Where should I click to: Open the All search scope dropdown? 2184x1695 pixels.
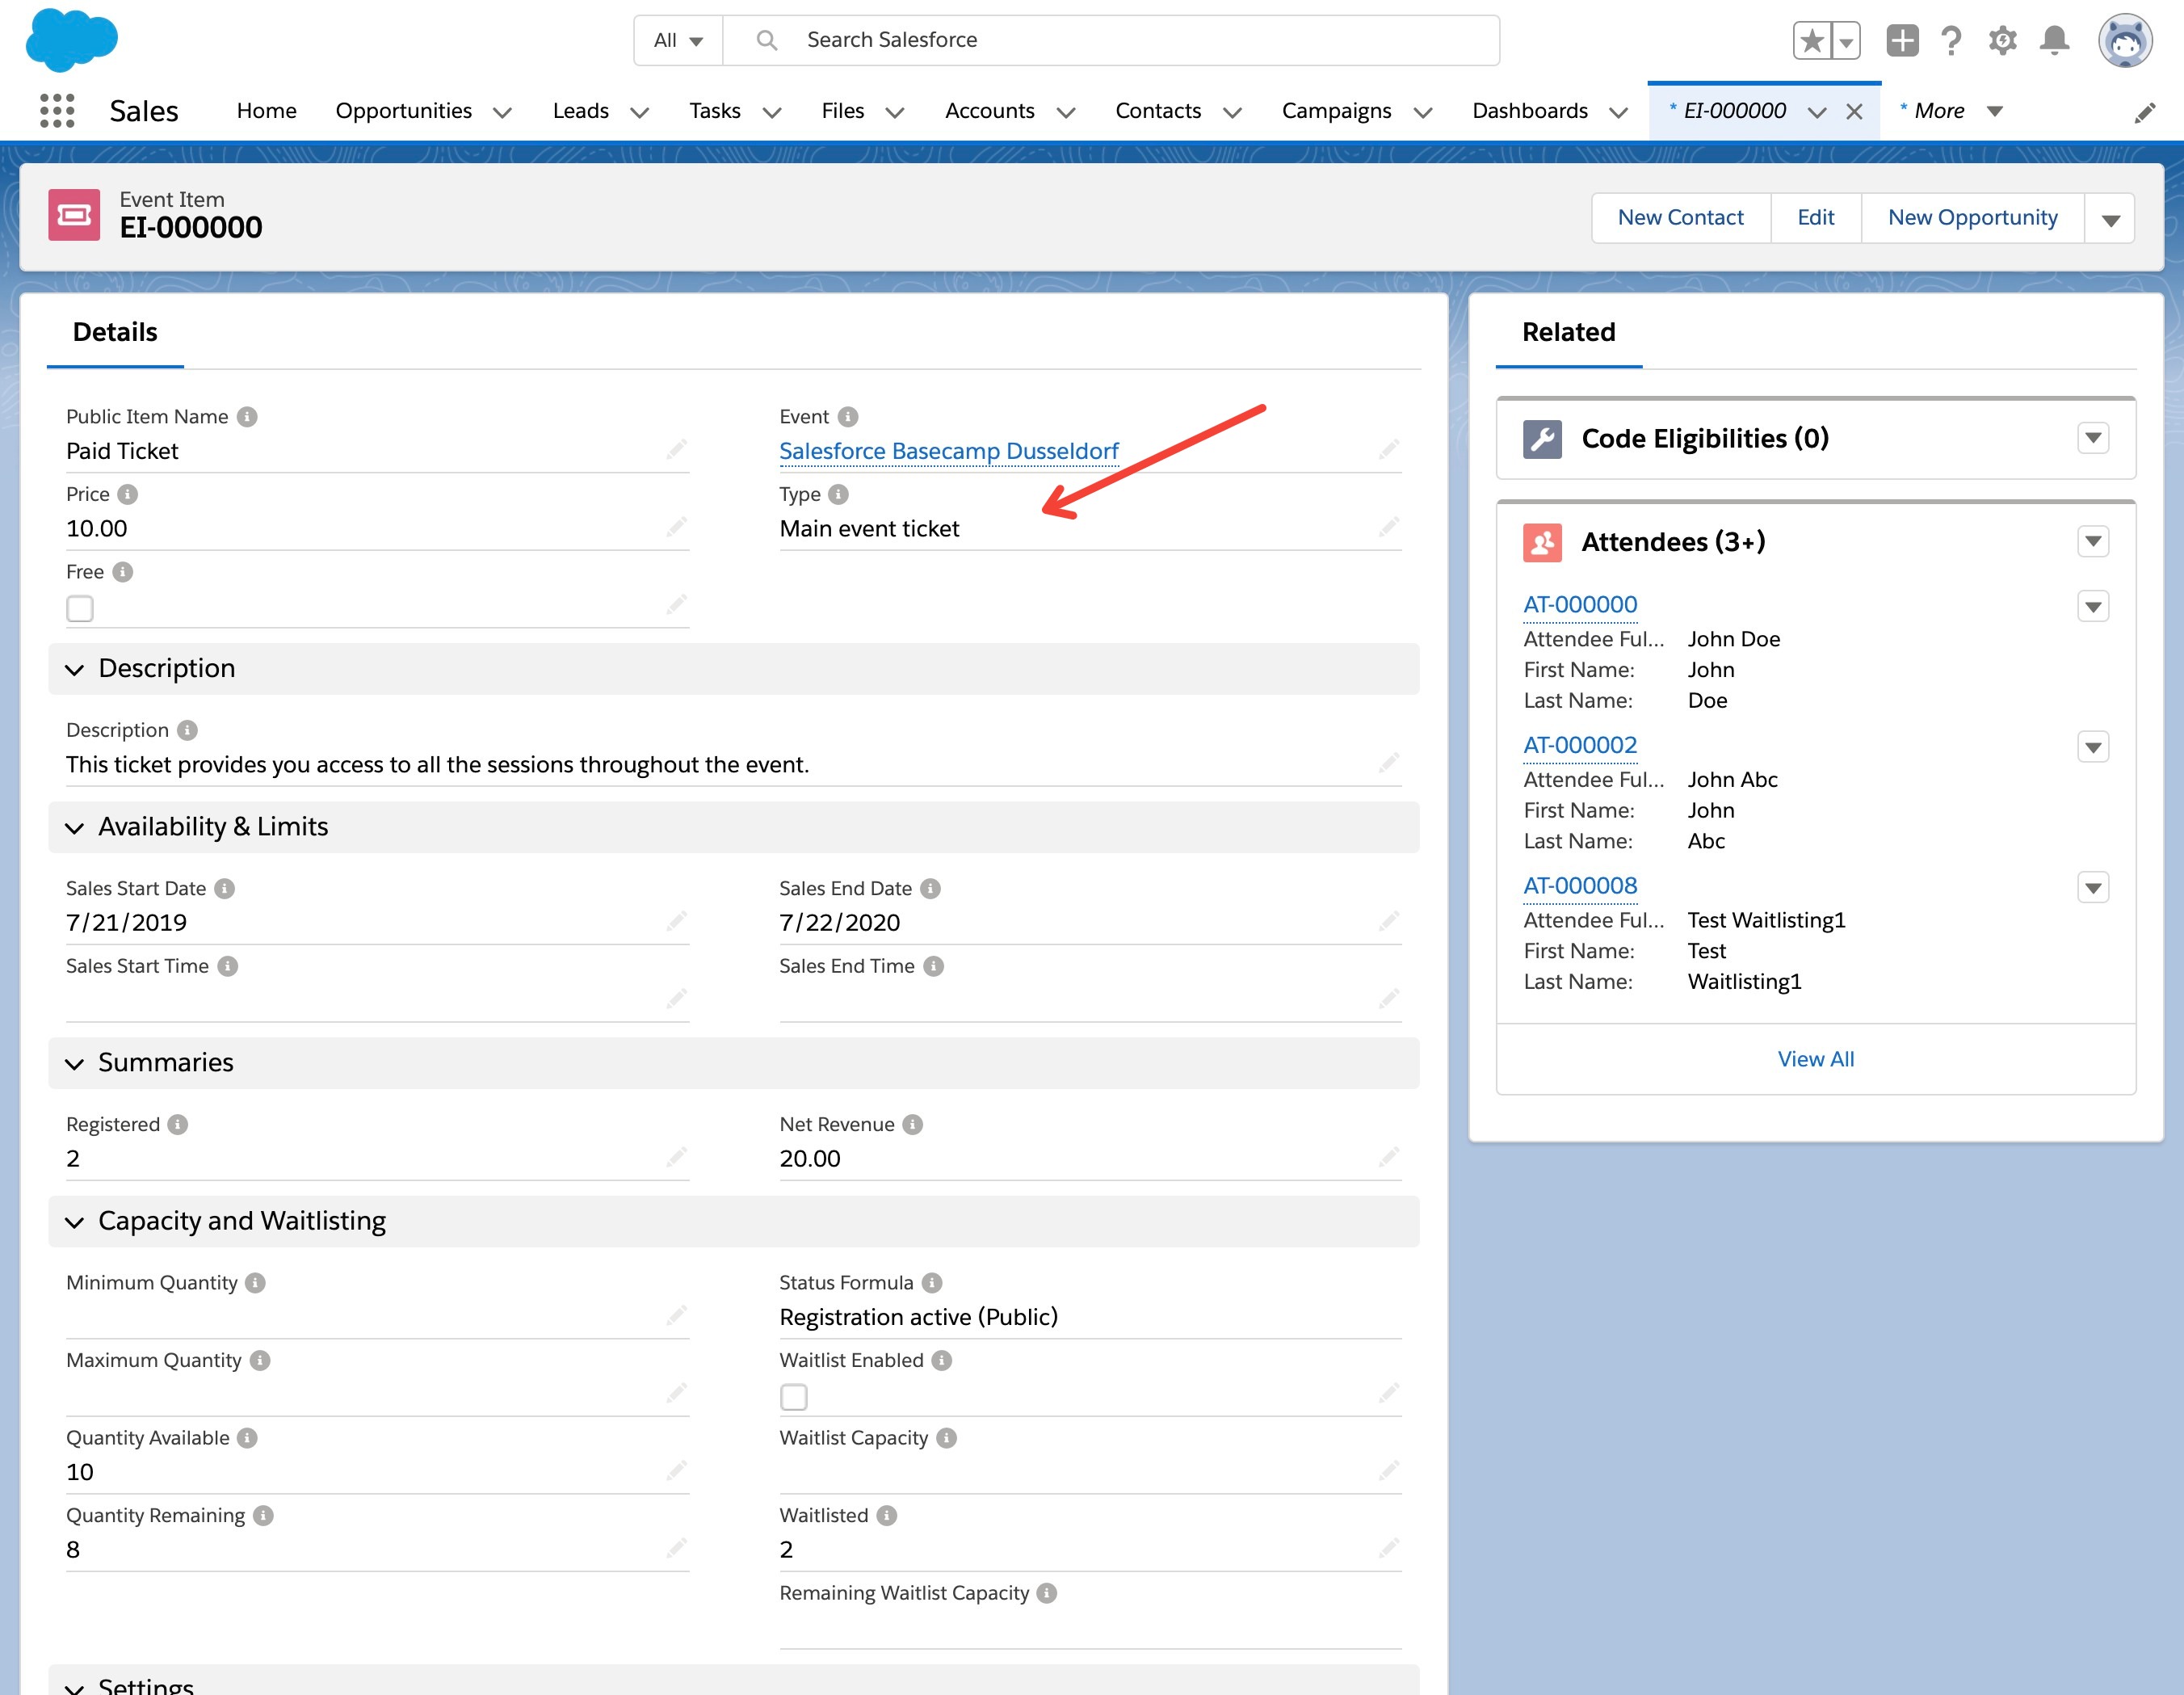[x=678, y=40]
